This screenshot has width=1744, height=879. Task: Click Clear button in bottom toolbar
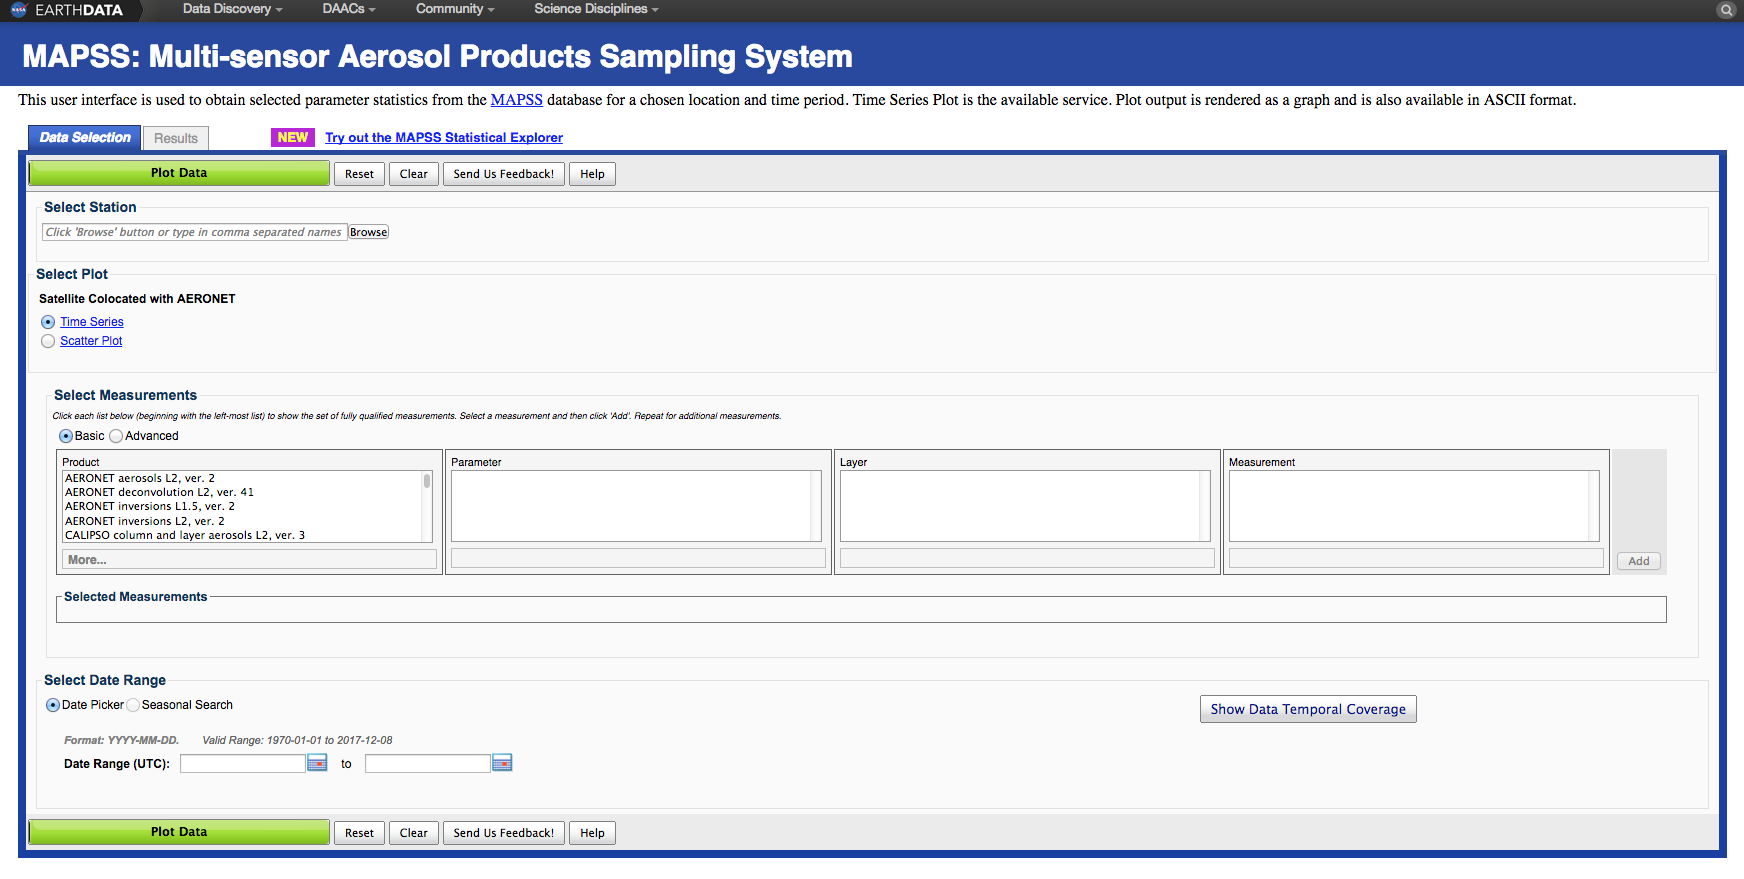coord(414,833)
